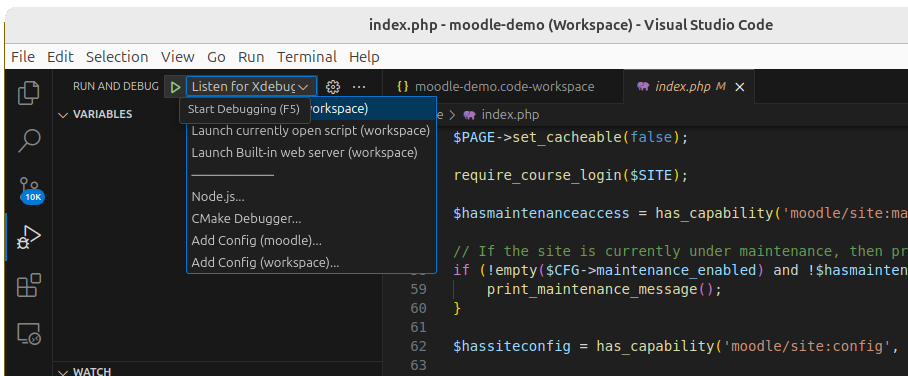Click the curly braces icon of moodle-demo.code-workspace tab

click(403, 86)
